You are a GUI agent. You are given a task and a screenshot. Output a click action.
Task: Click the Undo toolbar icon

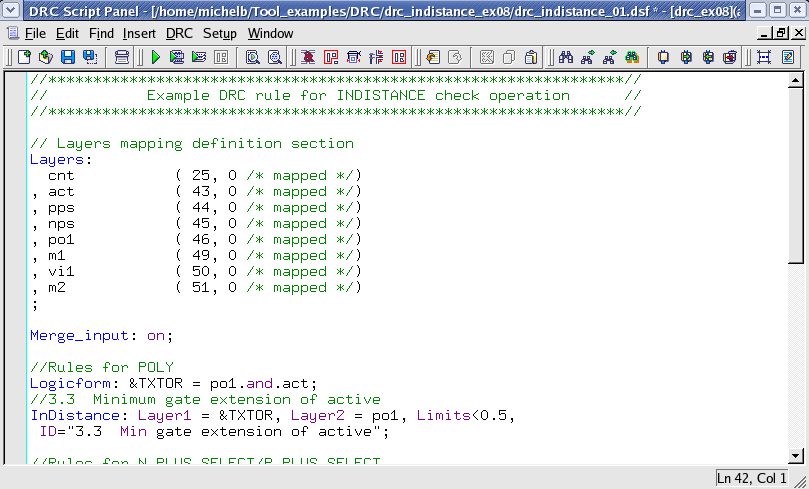433,57
